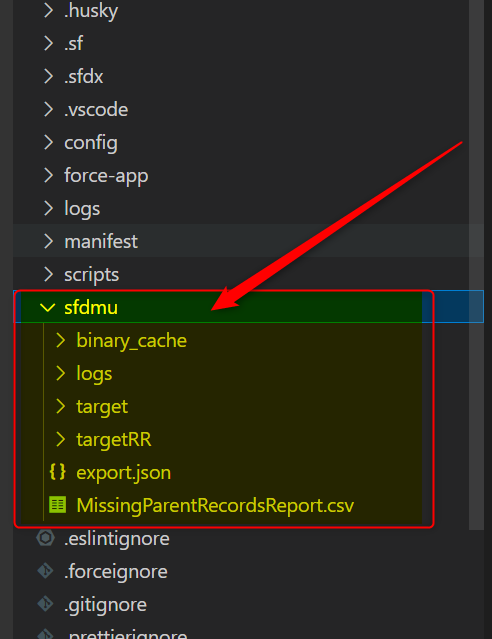This screenshot has width=492, height=639.
Task: Select the config folder name
Action: click(91, 143)
